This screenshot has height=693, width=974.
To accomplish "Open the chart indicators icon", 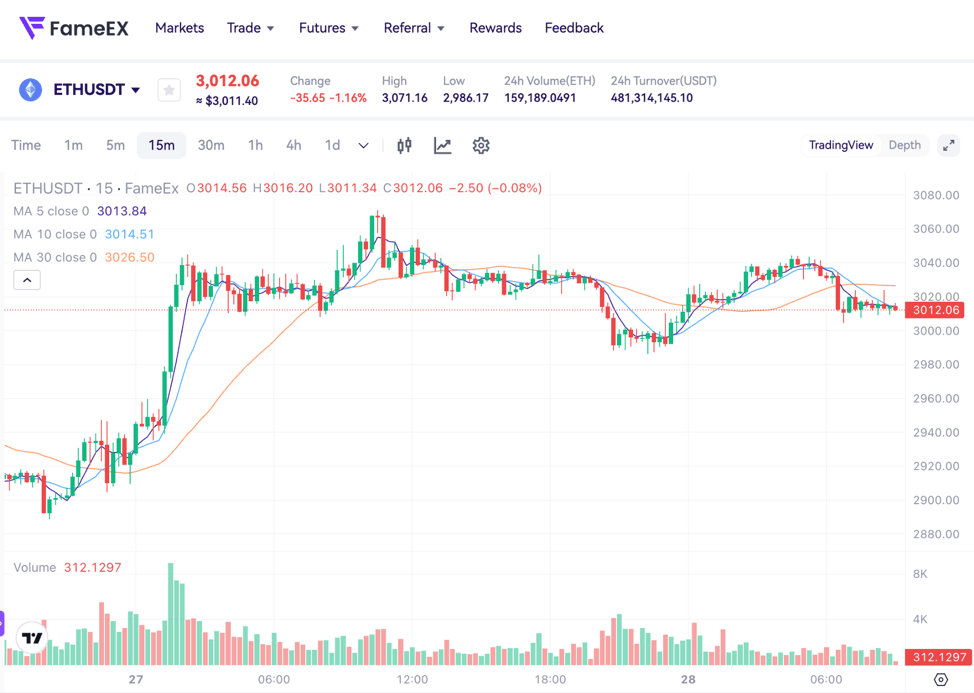I will [442, 146].
